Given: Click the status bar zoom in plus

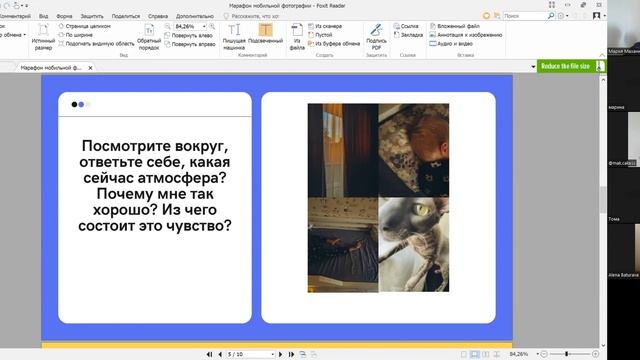Looking at the screenshot, I should tap(596, 354).
